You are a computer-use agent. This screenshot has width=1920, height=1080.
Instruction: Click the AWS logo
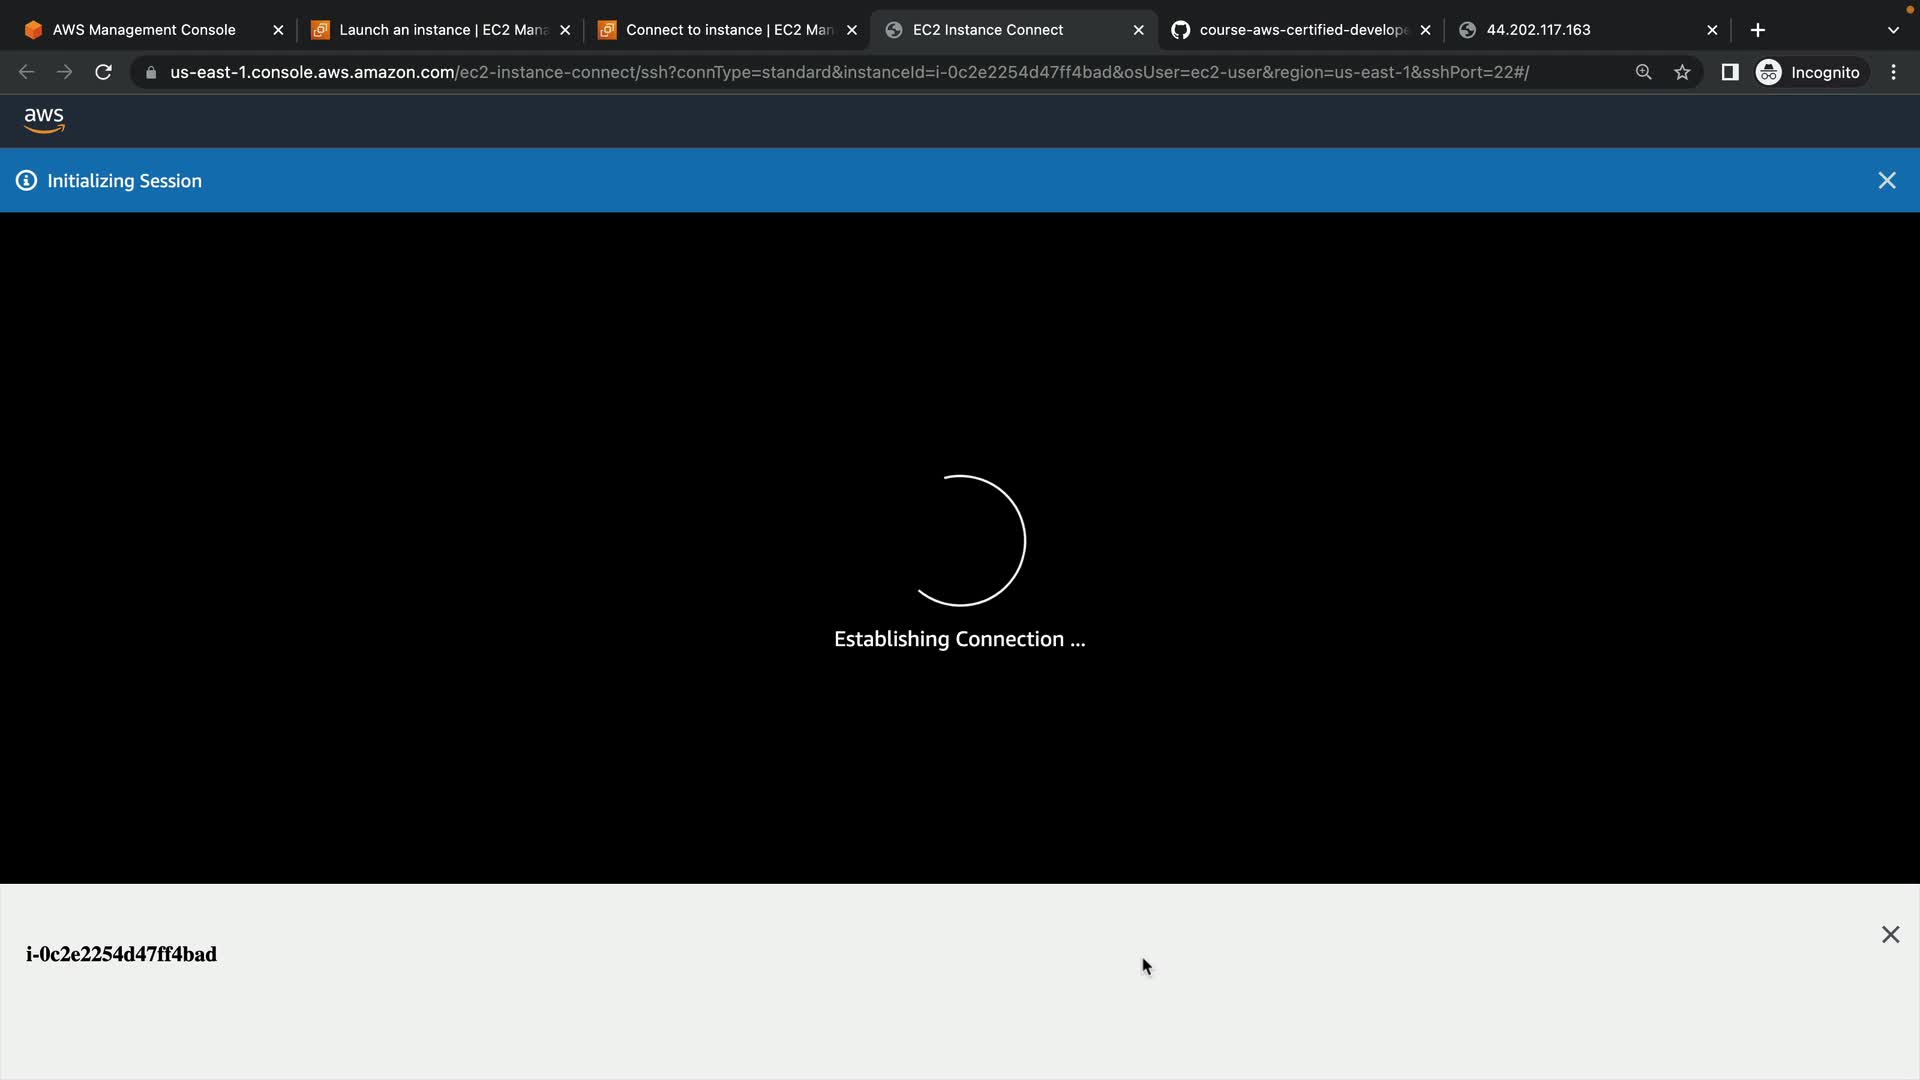pyautogui.click(x=44, y=120)
